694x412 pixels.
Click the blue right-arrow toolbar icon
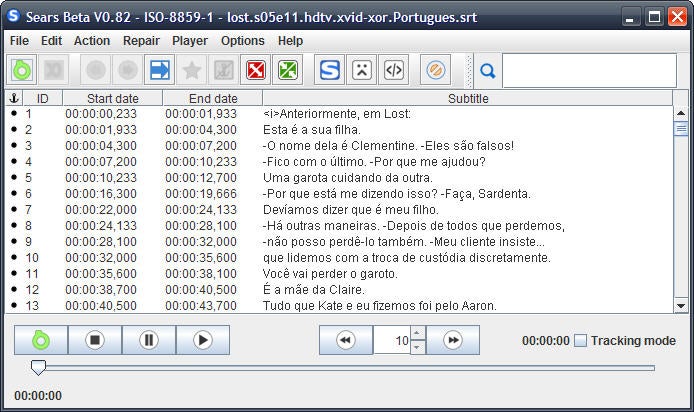click(159, 70)
